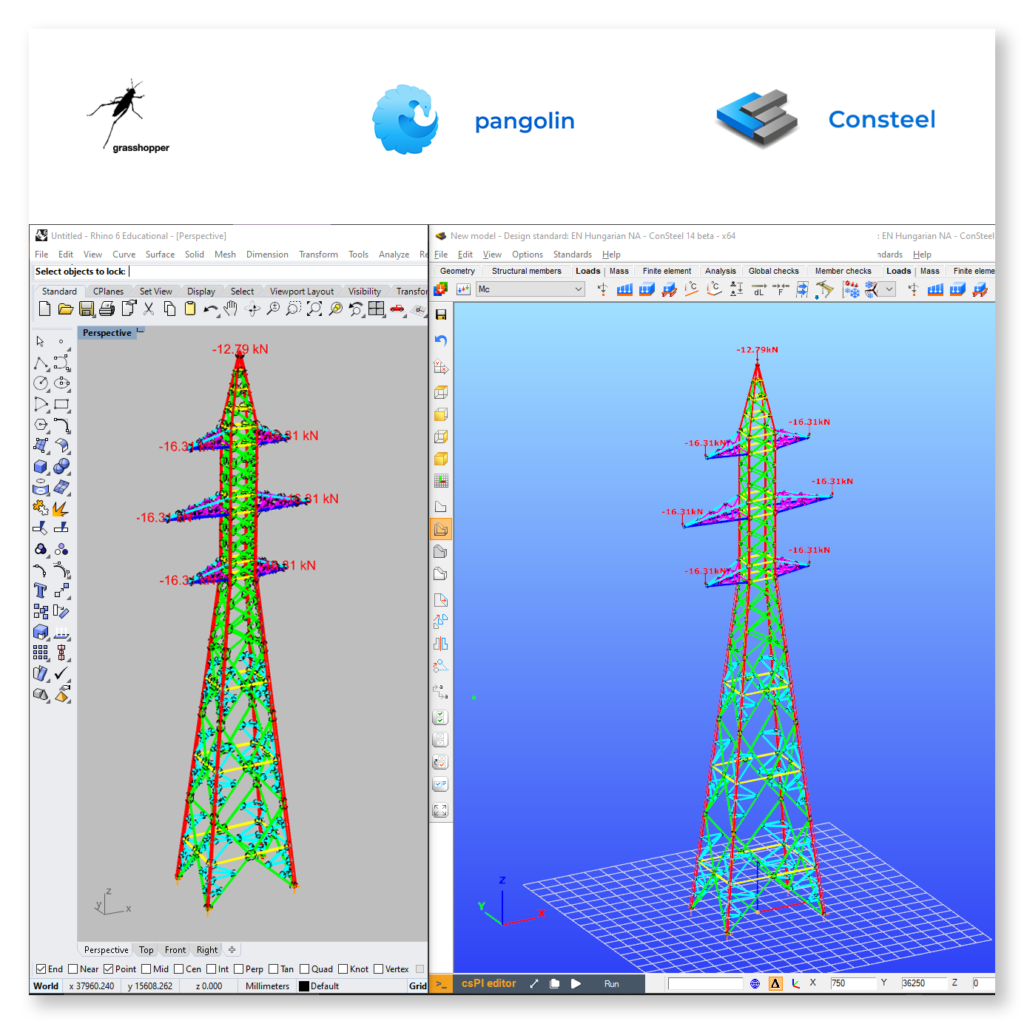Open the Consteel Standards menu
This screenshot has width=1024, height=1024.
[x=572, y=255]
